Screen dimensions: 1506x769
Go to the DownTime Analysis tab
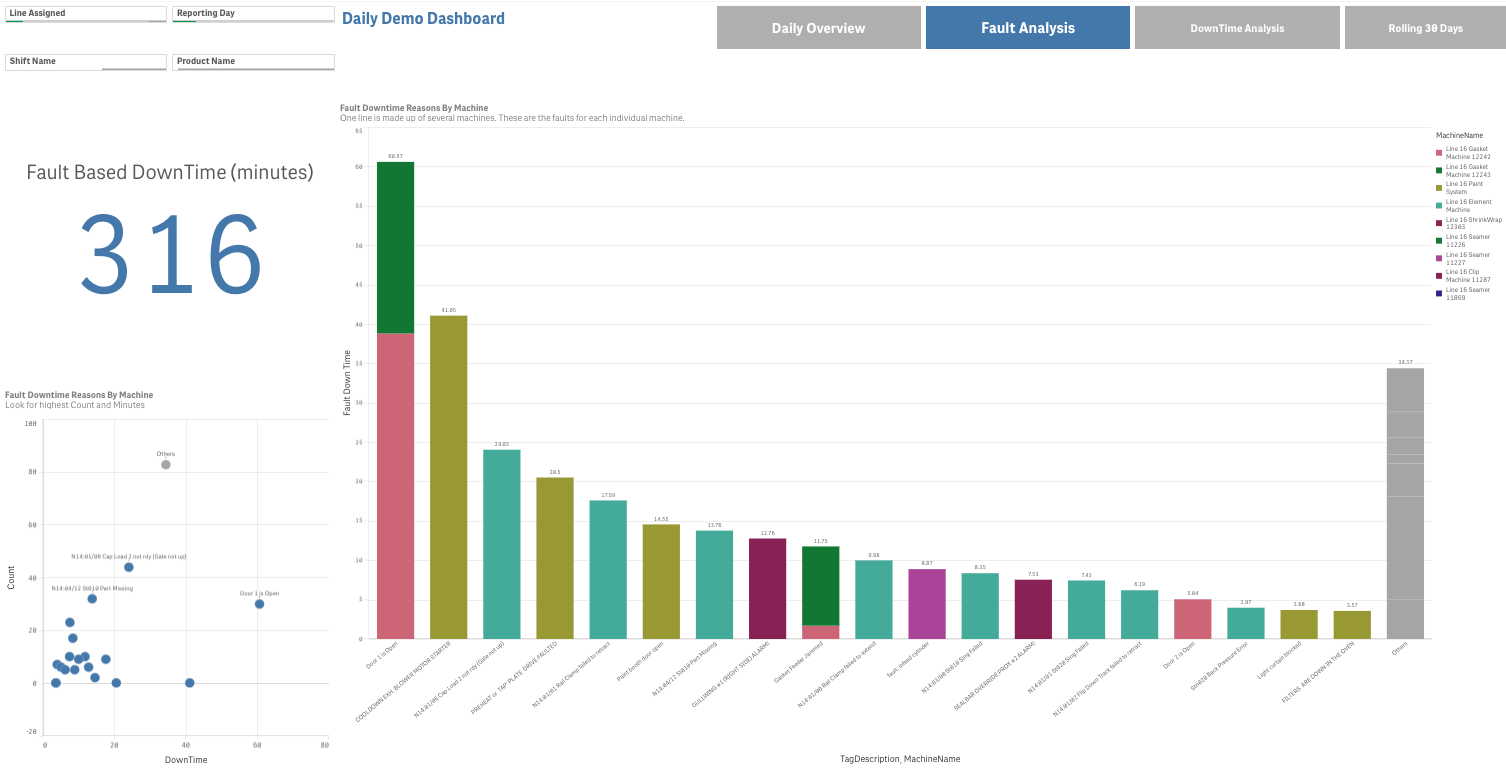coord(1236,28)
